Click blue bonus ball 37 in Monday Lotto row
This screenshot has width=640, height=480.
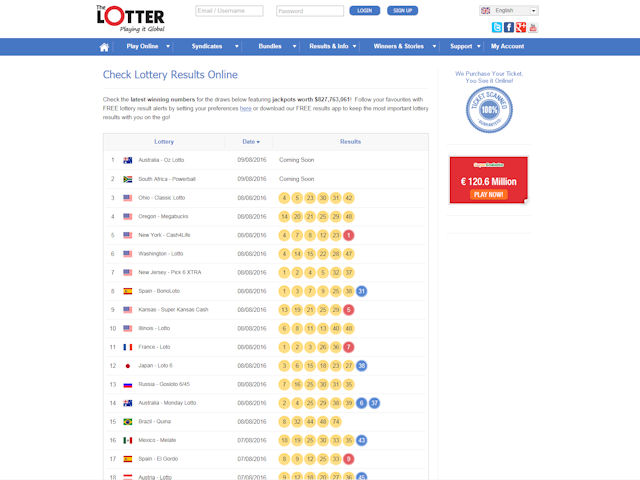pos(374,403)
